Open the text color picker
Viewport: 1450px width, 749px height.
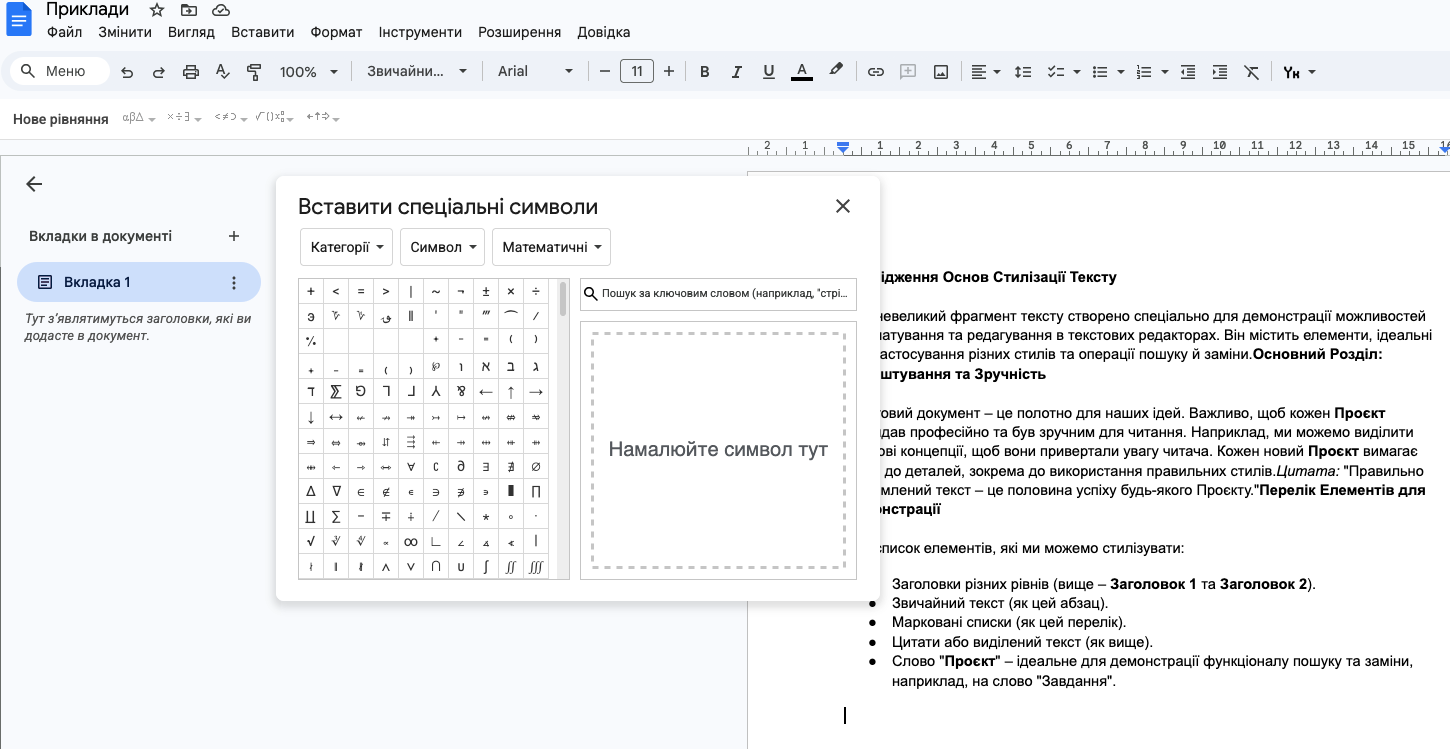(801, 72)
